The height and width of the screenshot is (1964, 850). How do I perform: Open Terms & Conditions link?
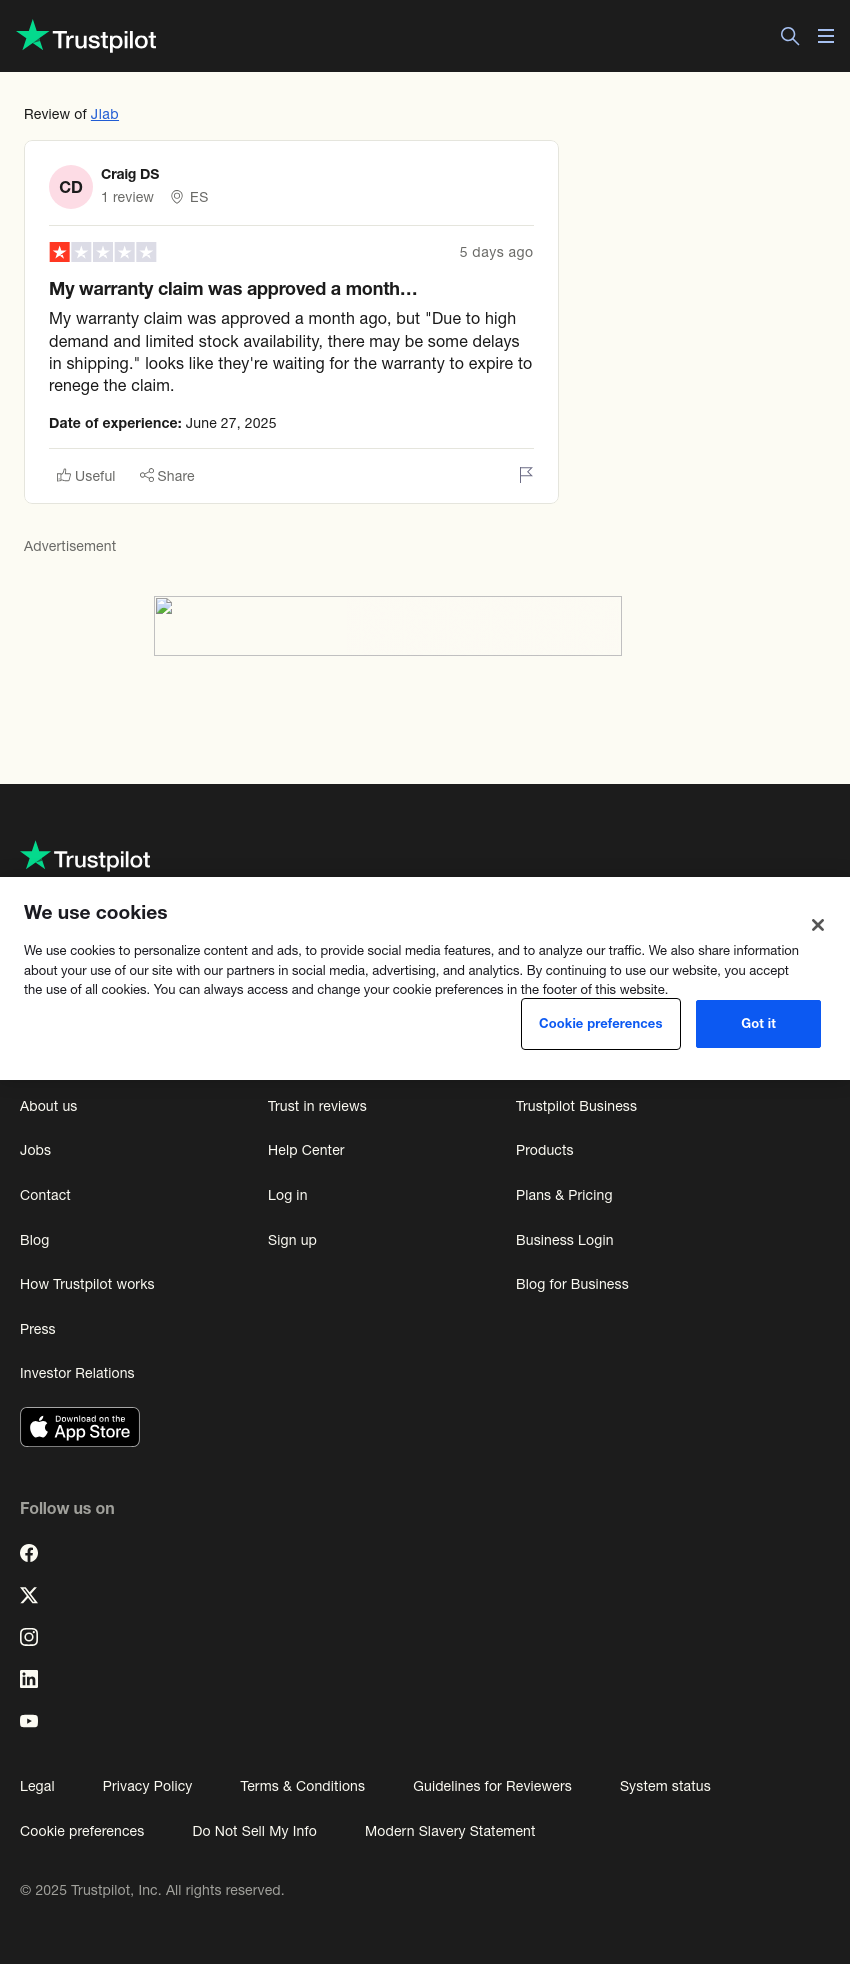(303, 1786)
